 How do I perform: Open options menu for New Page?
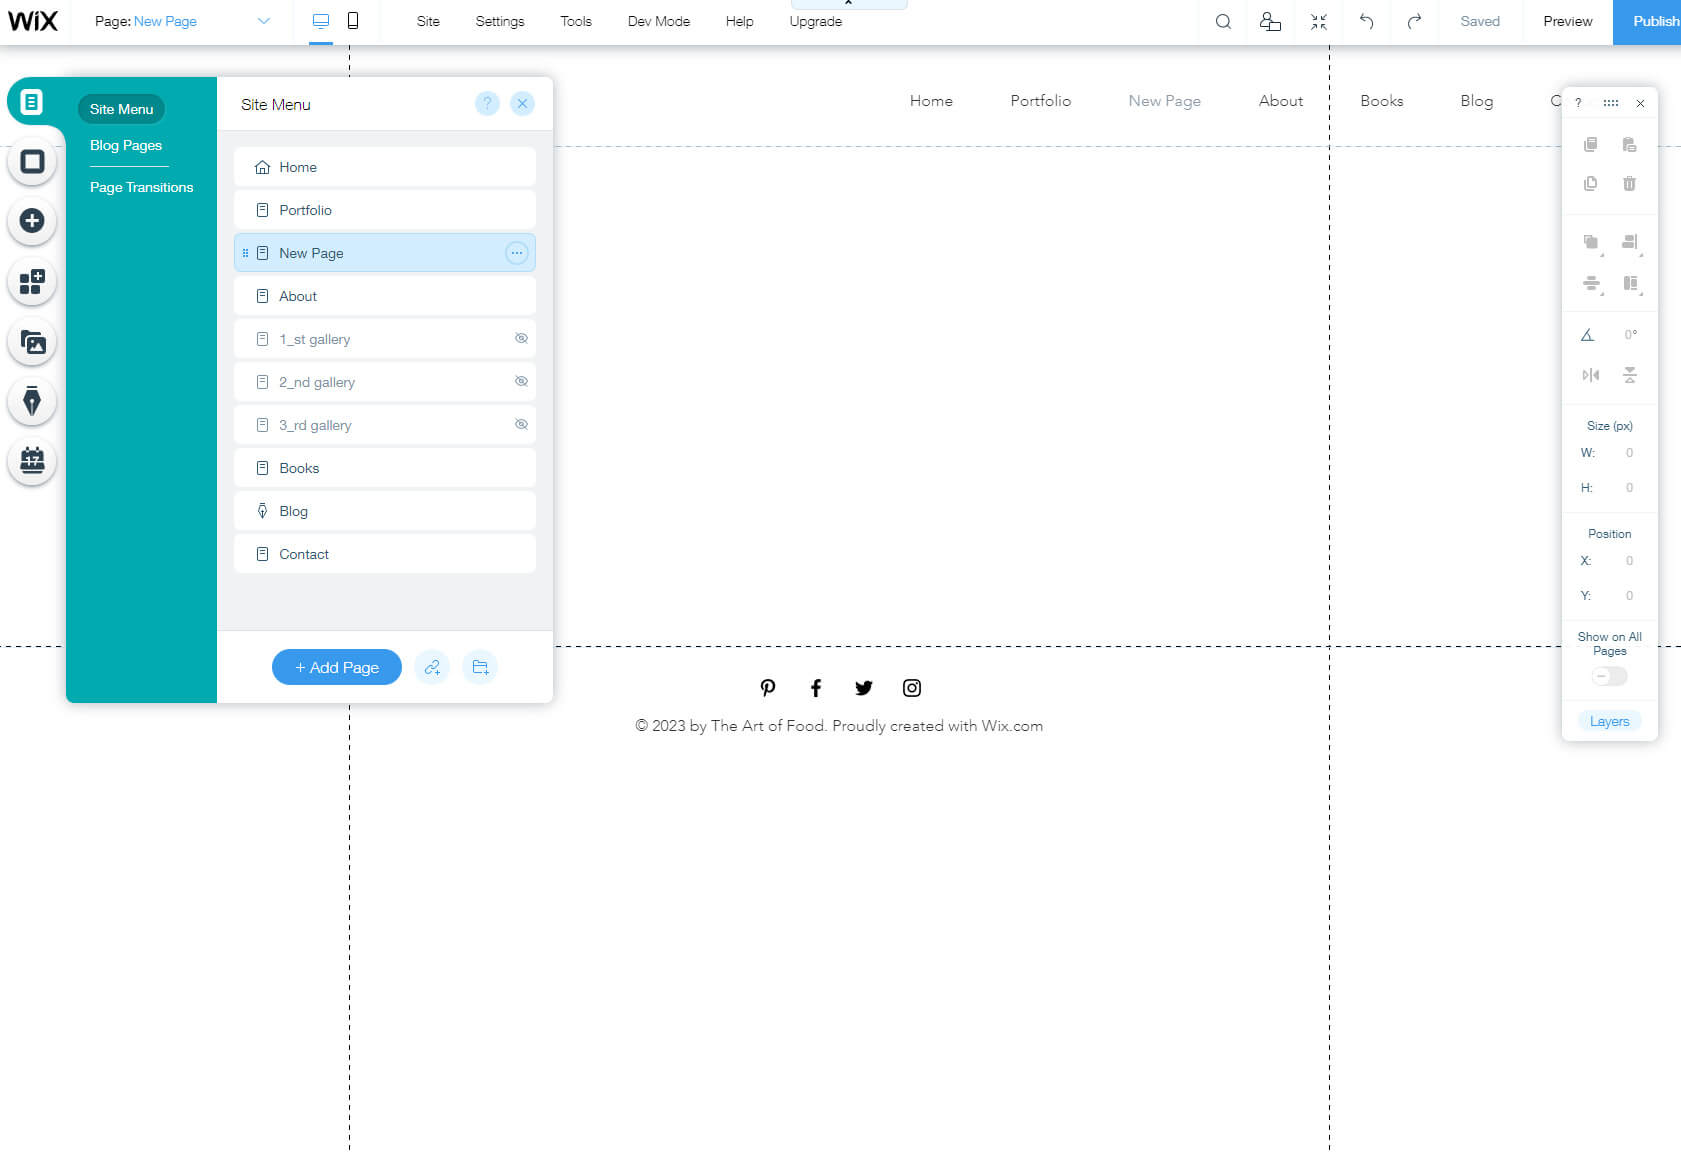517,252
